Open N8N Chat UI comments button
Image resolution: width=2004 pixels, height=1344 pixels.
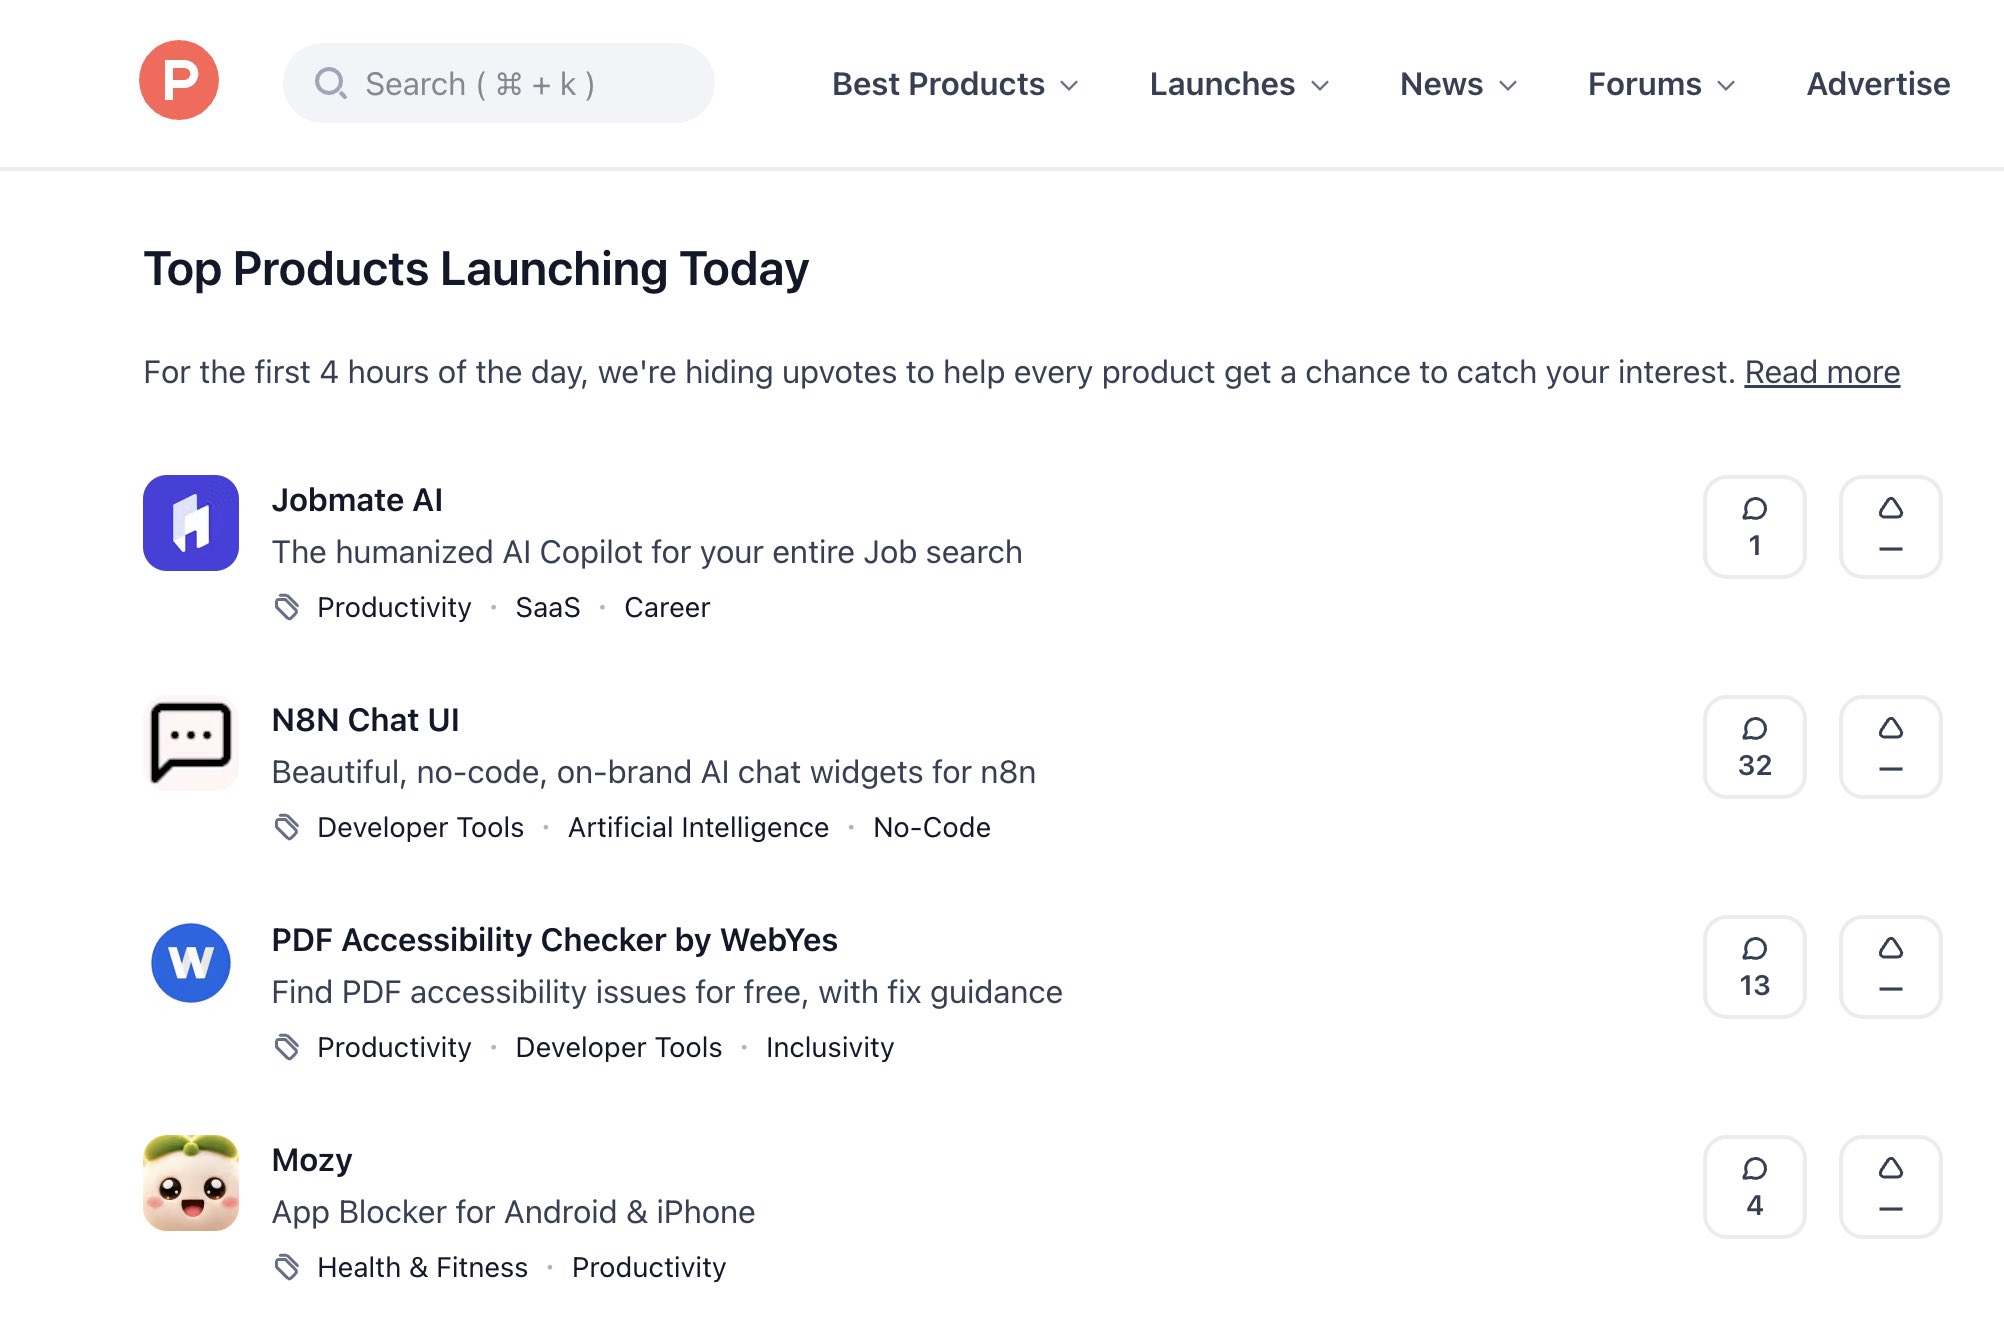1754,747
